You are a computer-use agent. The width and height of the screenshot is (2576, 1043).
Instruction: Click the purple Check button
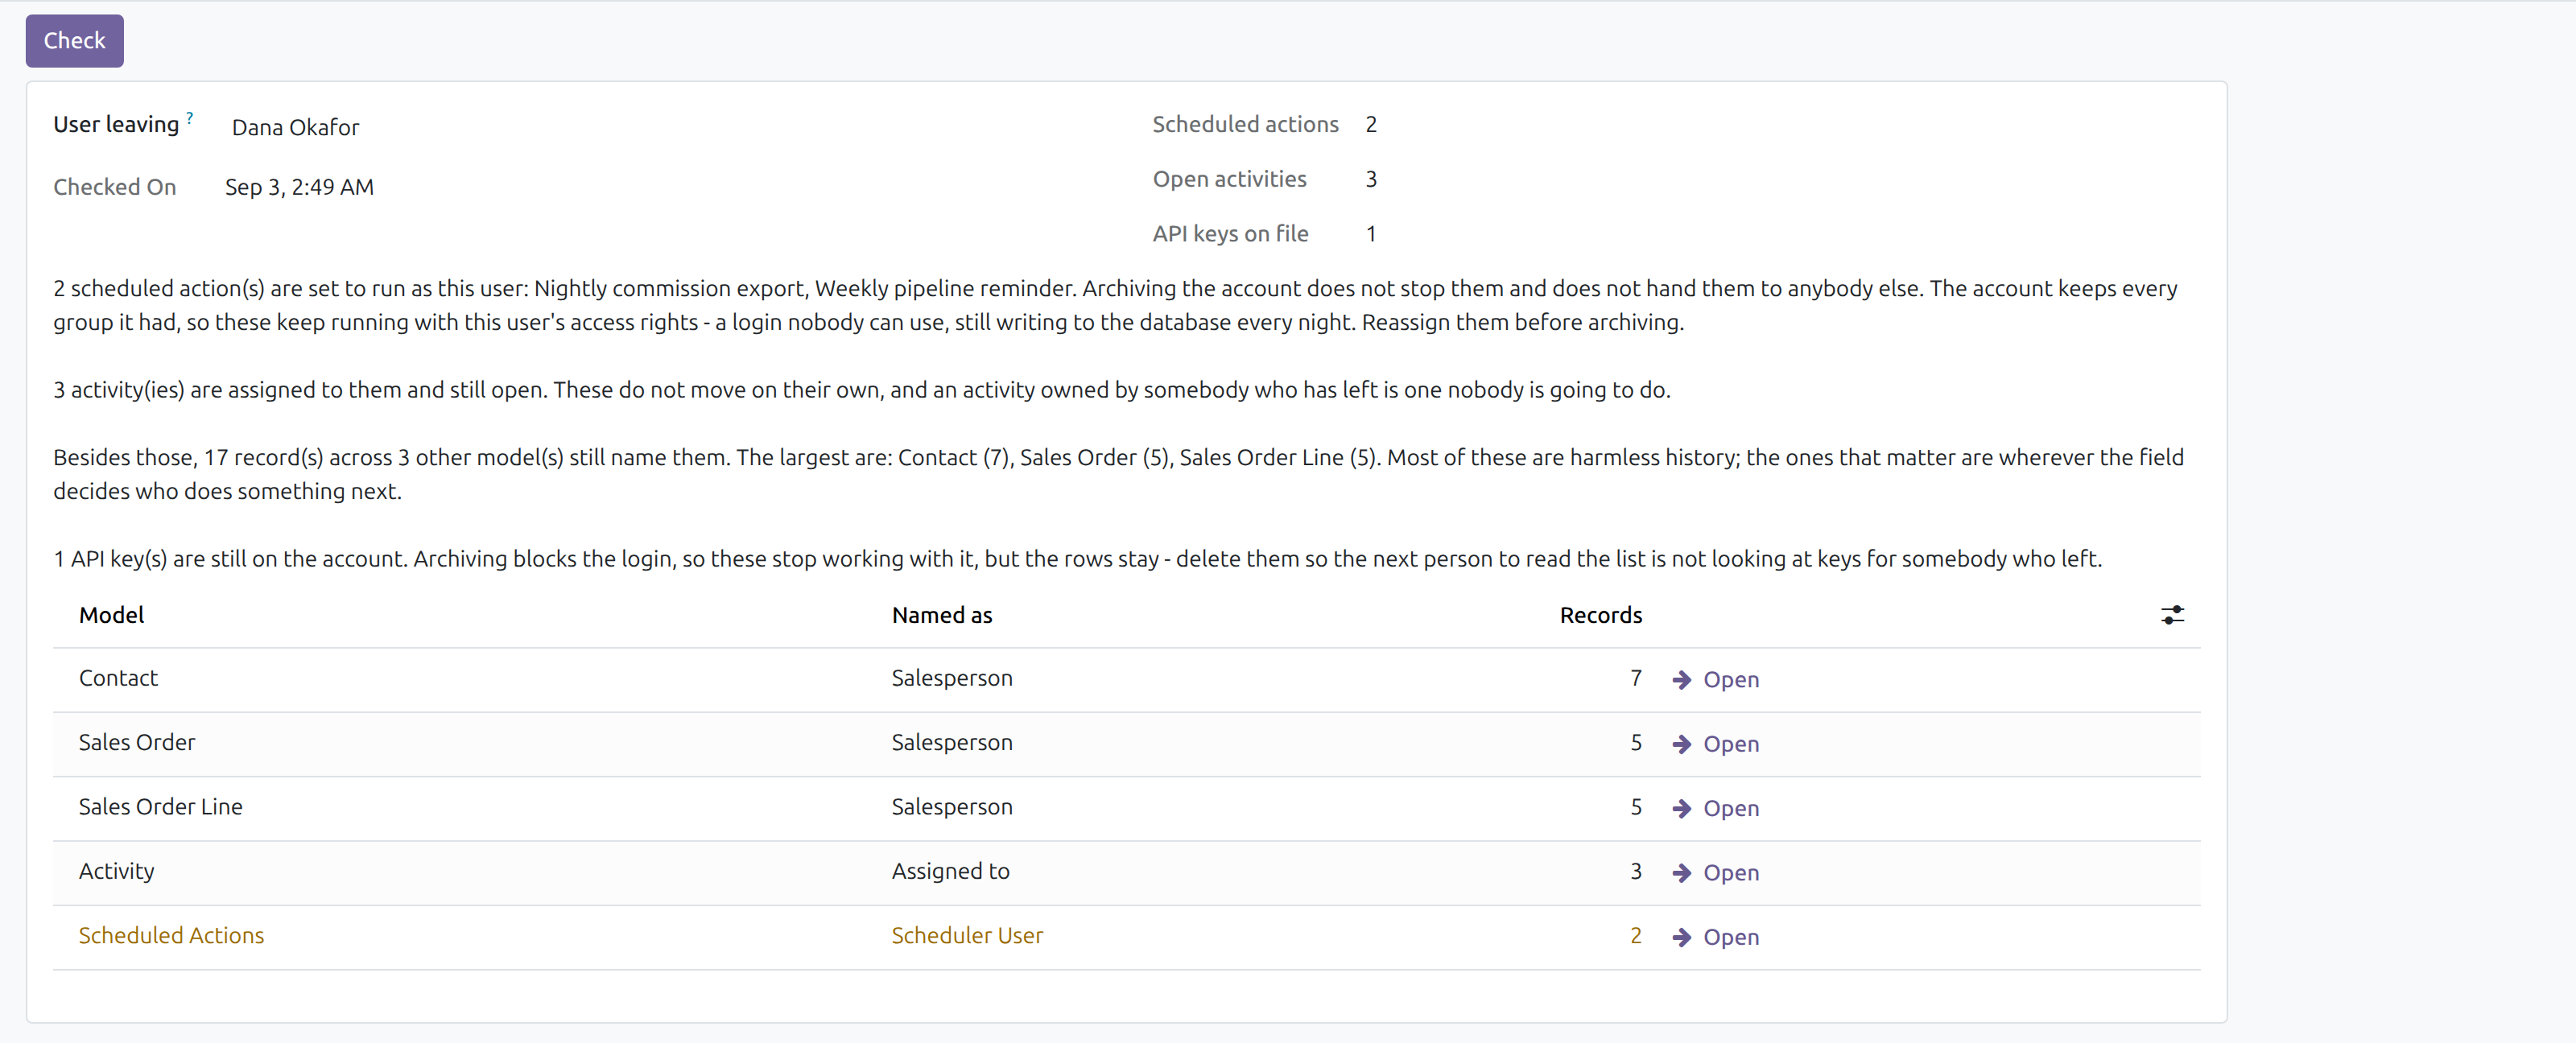pyautogui.click(x=75, y=41)
